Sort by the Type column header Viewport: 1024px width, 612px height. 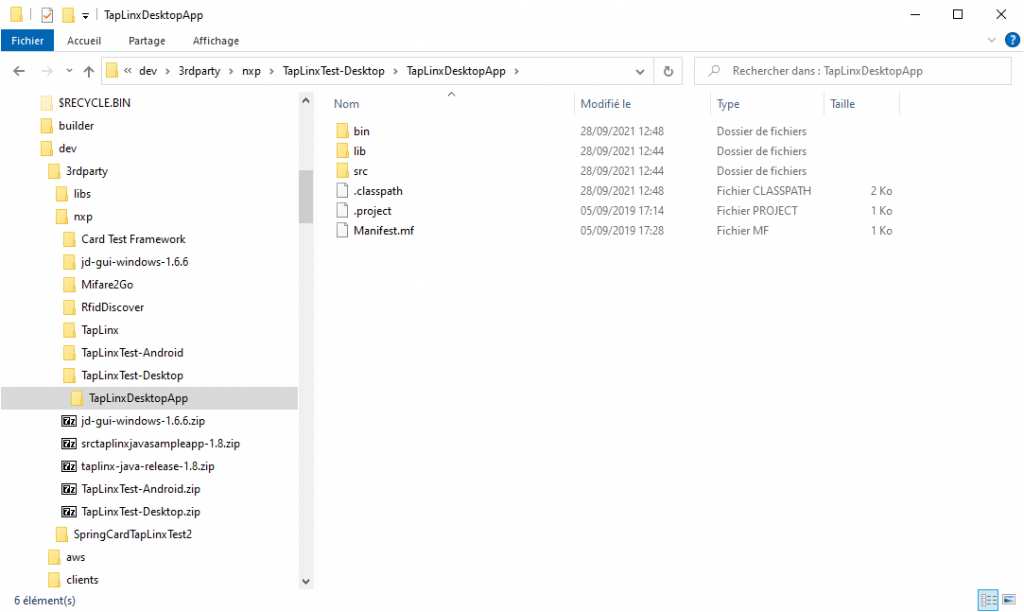tap(728, 104)
